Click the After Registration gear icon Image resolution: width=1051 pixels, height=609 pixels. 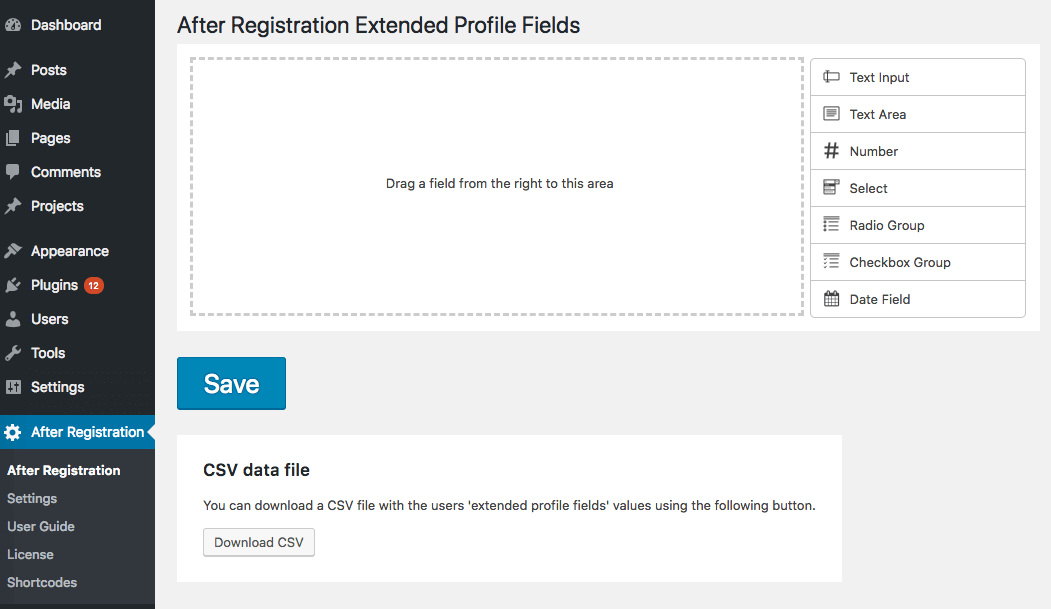(13, 432)
